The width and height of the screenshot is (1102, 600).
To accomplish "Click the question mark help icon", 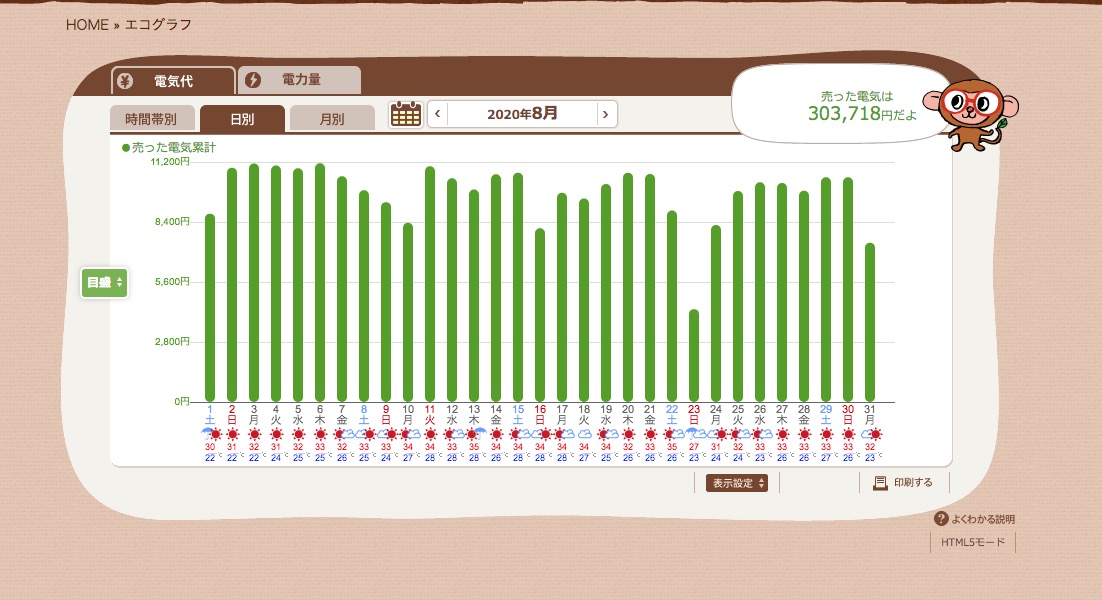I will click(941, 519).
